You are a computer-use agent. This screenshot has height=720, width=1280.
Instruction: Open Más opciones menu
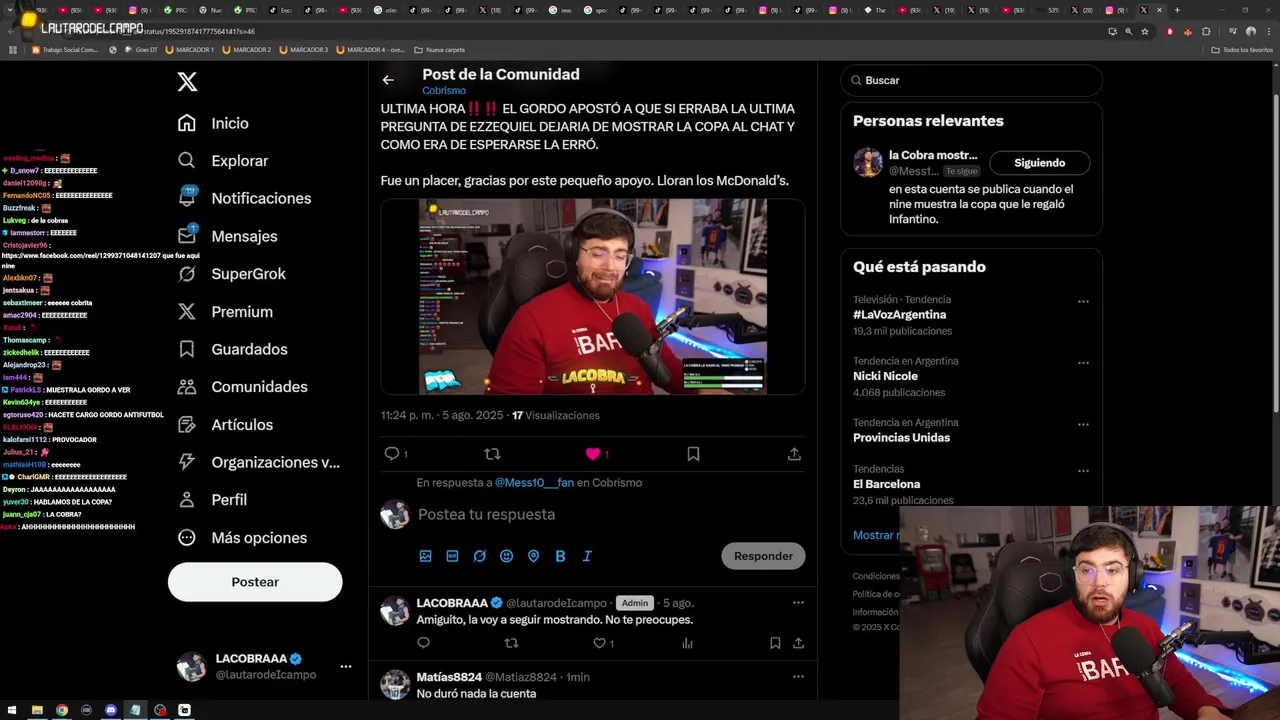tap(241, 538)
